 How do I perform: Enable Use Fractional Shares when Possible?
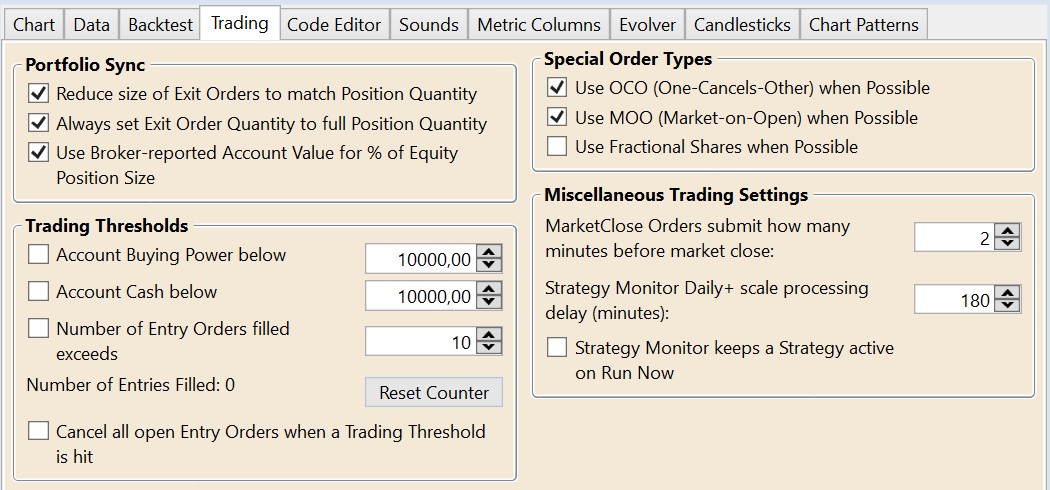coord(557,147)
